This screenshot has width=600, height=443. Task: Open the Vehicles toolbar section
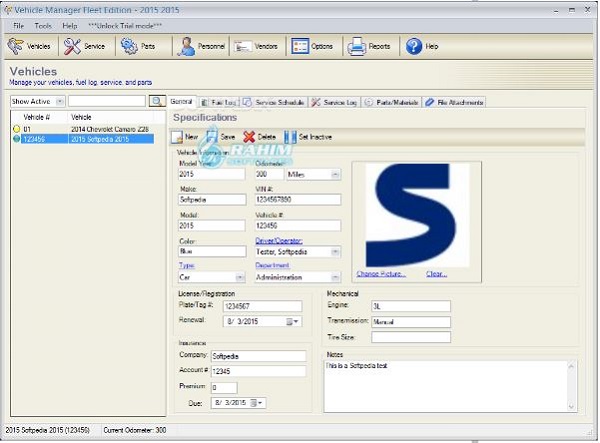point(29,46)
